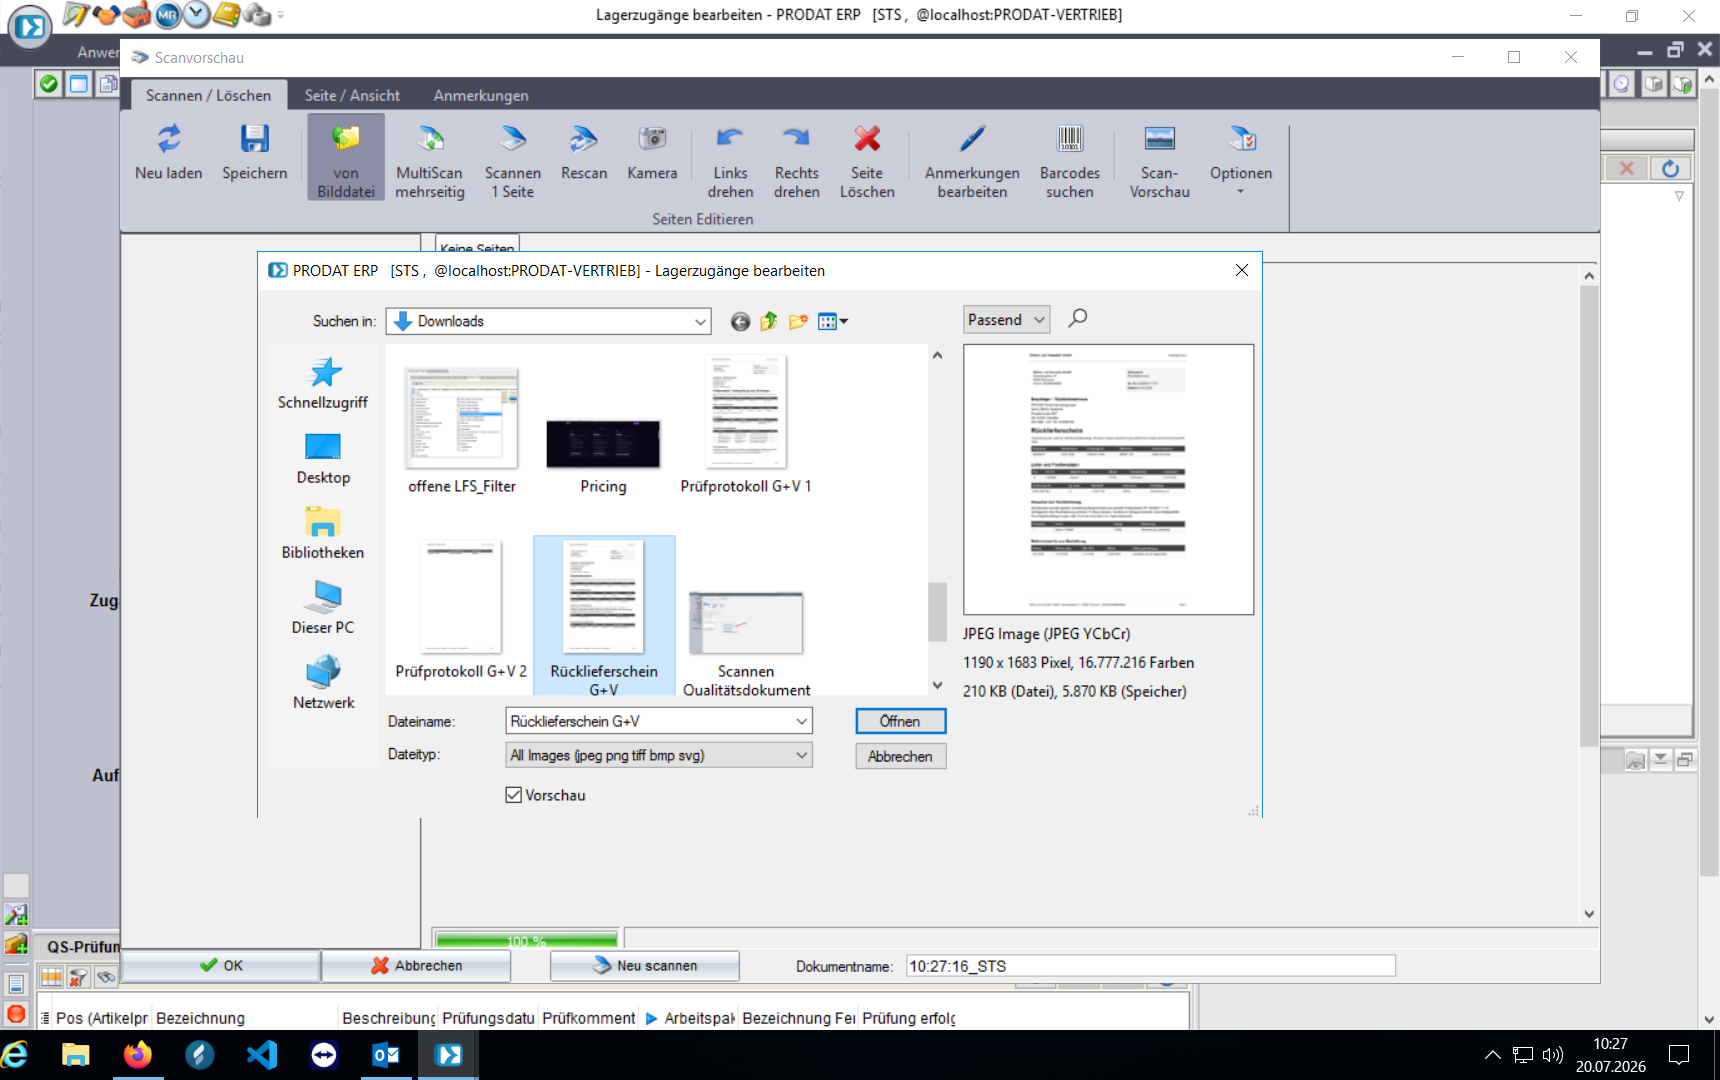Viewport: 1720px width, 1080px height.
Task: Select the Scannen / Löschen tab
Action: [x=208, y=95]
